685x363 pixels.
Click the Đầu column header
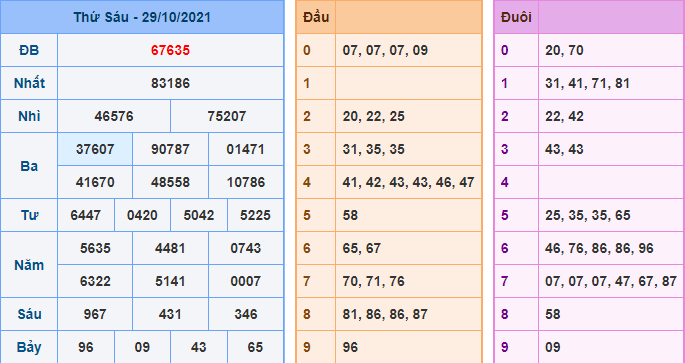tap(316, 17)
